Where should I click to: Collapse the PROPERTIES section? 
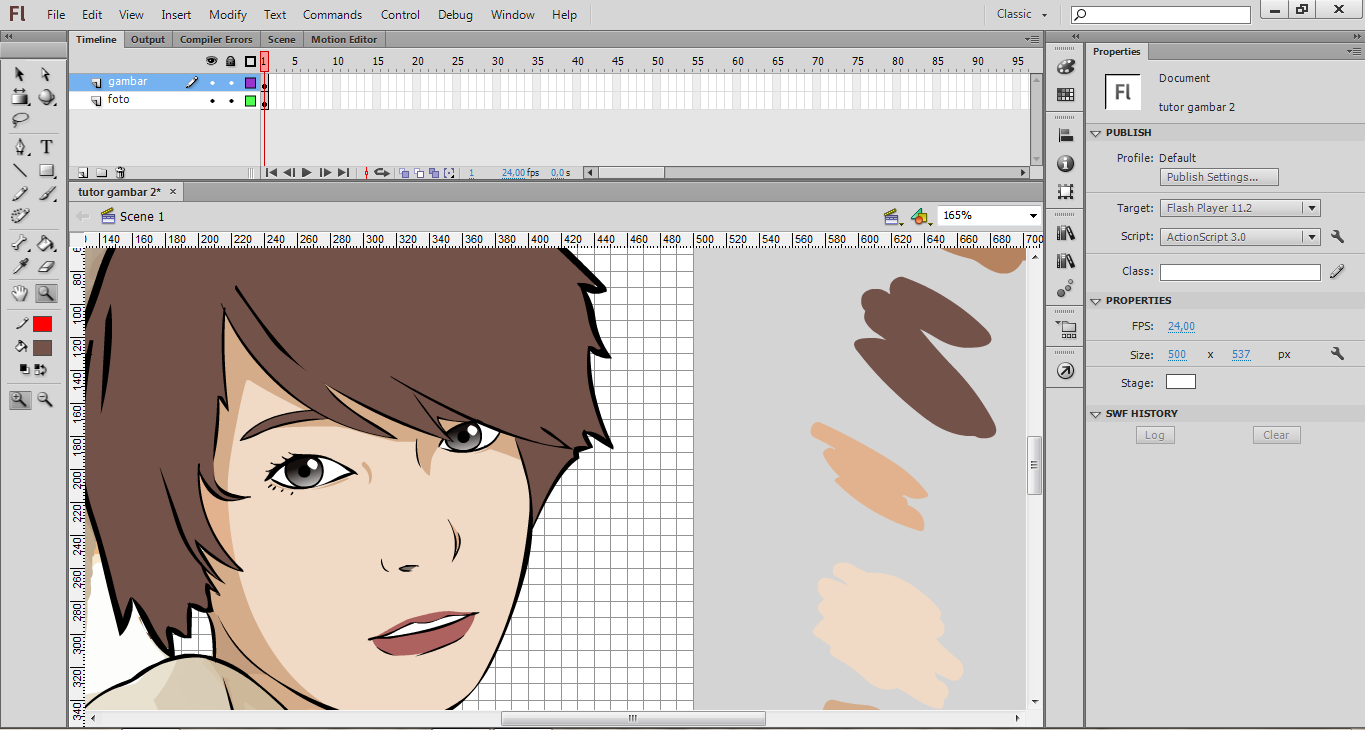click(1096, 301)
